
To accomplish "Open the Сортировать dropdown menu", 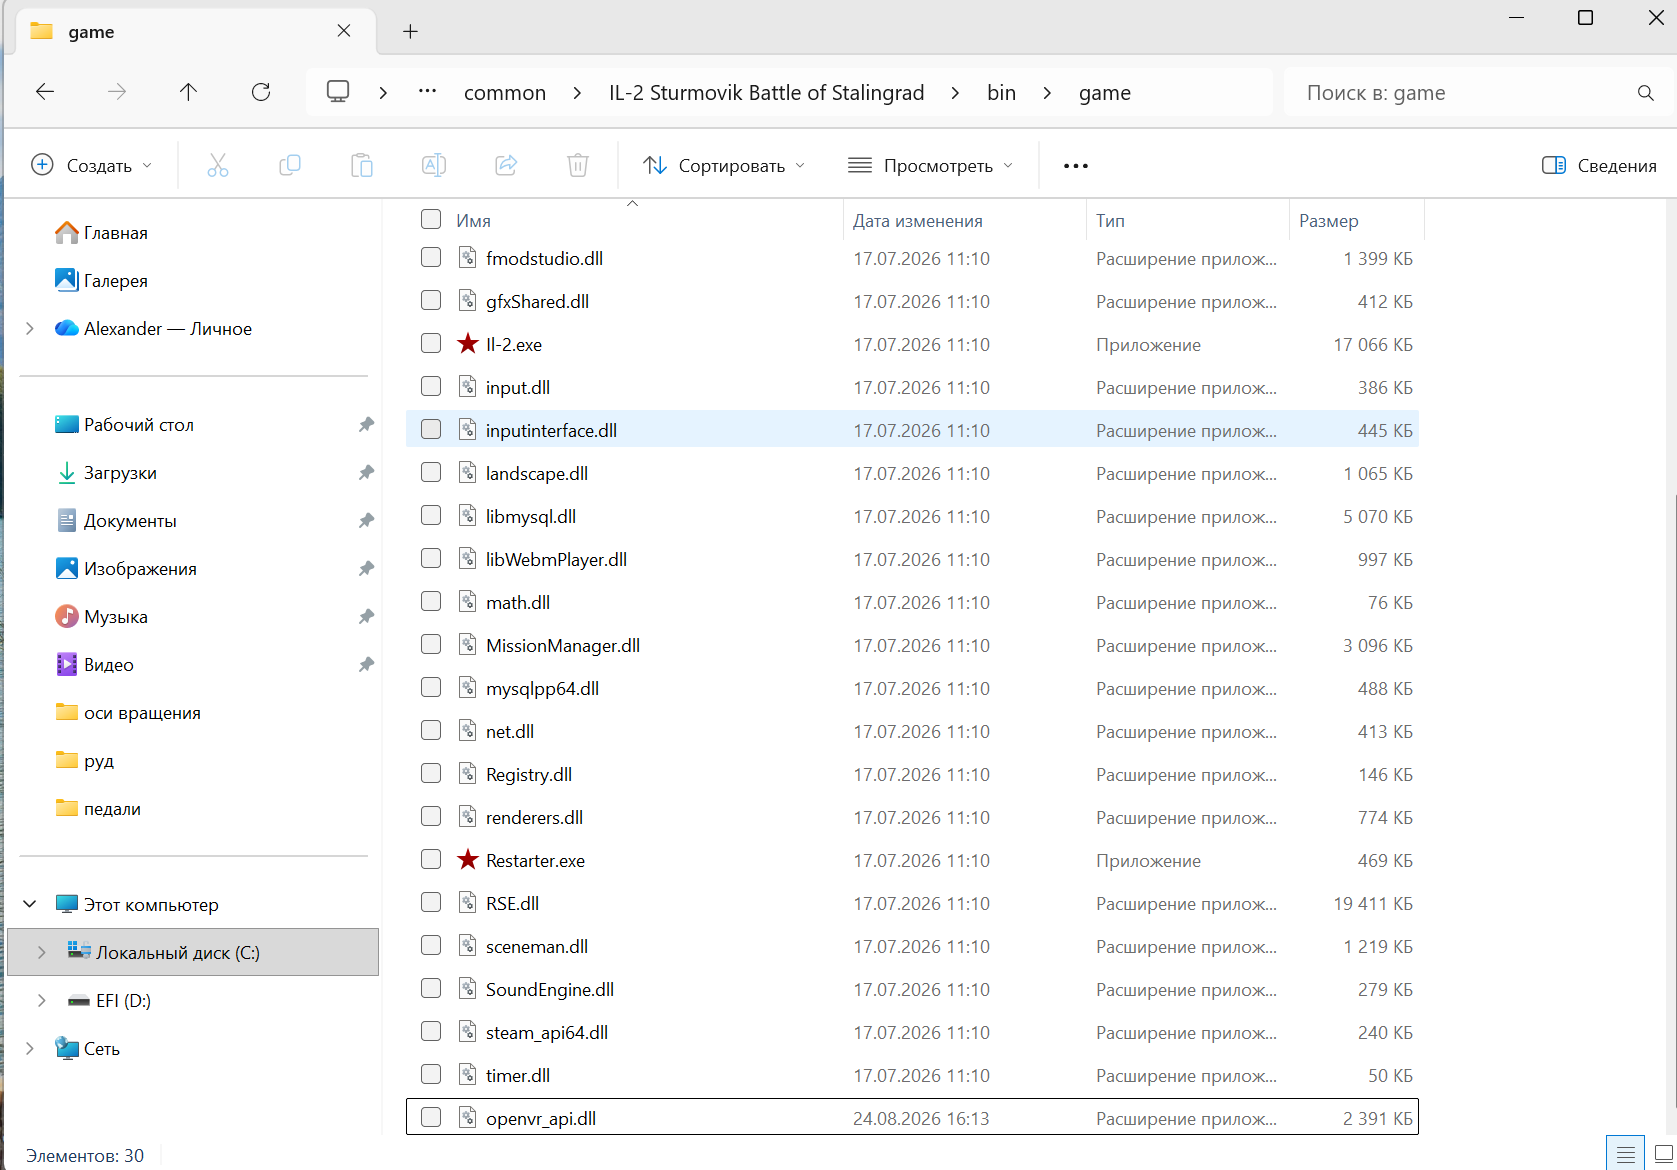I will pyautogui.click(x=724, y=165).
